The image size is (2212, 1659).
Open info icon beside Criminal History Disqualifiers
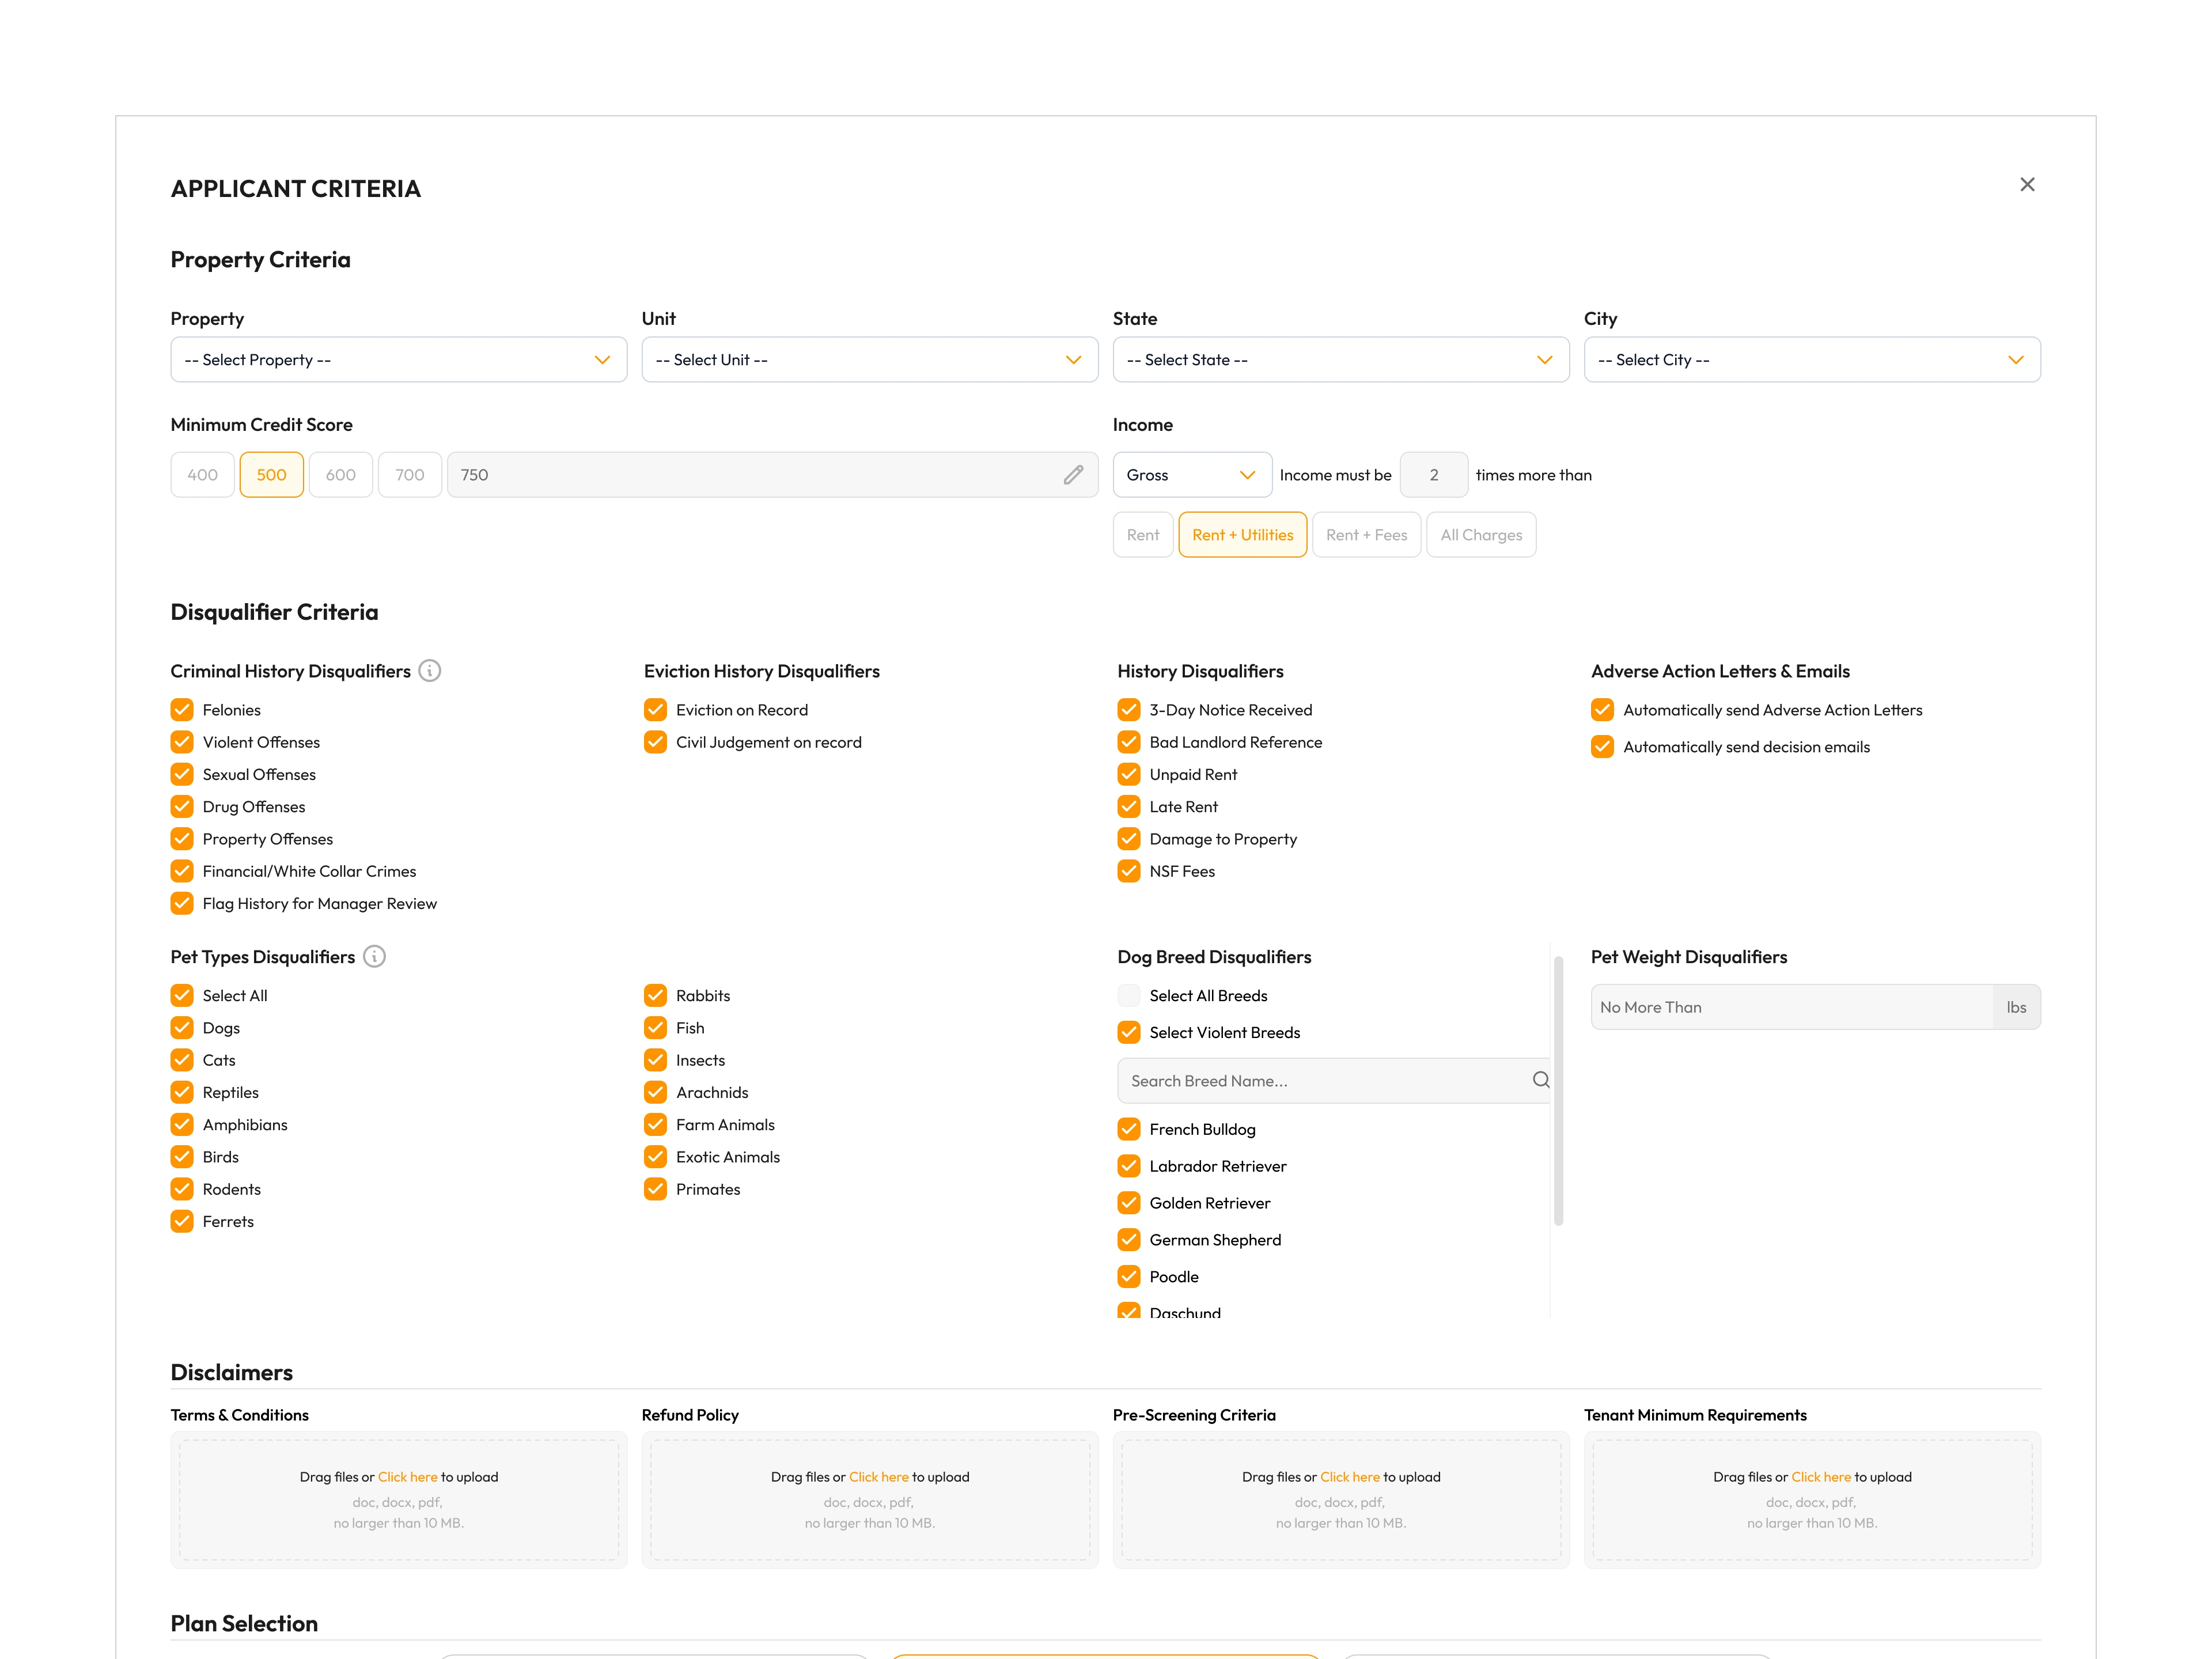pos(430,671)
